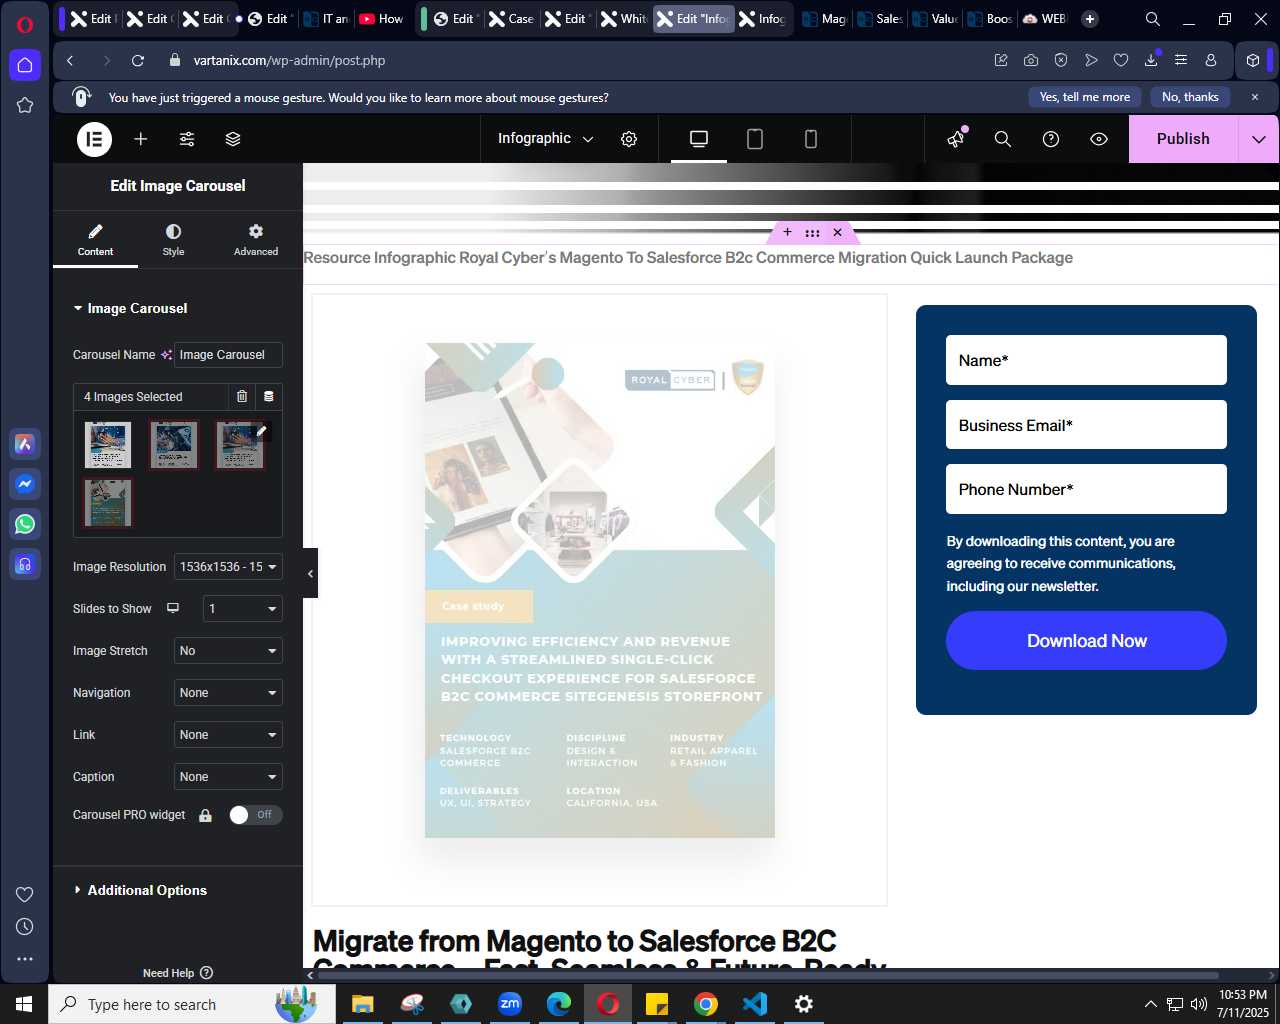Open page settings gear icon

tap(629, 139)
